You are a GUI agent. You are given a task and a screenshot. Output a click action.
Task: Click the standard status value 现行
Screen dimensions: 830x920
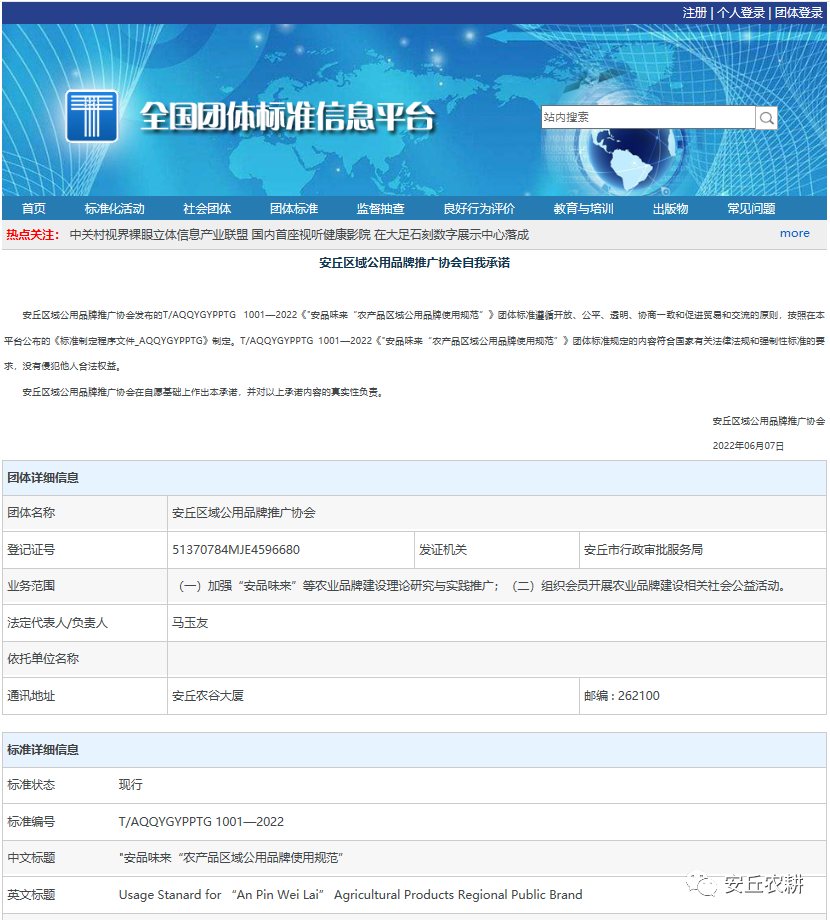pyautogui.click(x=130, y=785)
